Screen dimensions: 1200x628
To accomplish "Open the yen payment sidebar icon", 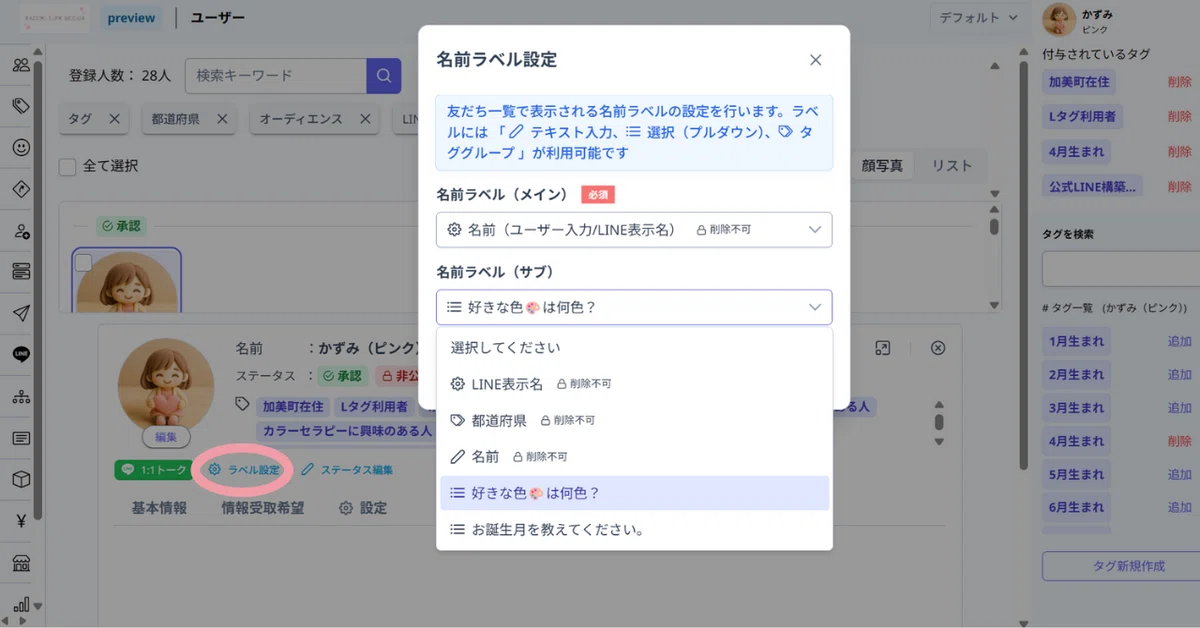I will coord(20,520).
